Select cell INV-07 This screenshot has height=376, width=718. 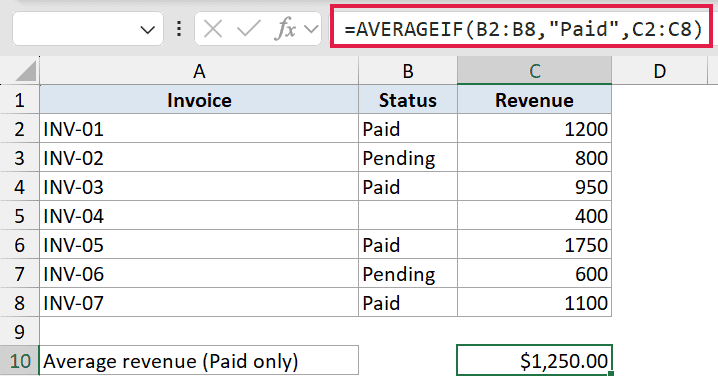(x=199, y=302)
